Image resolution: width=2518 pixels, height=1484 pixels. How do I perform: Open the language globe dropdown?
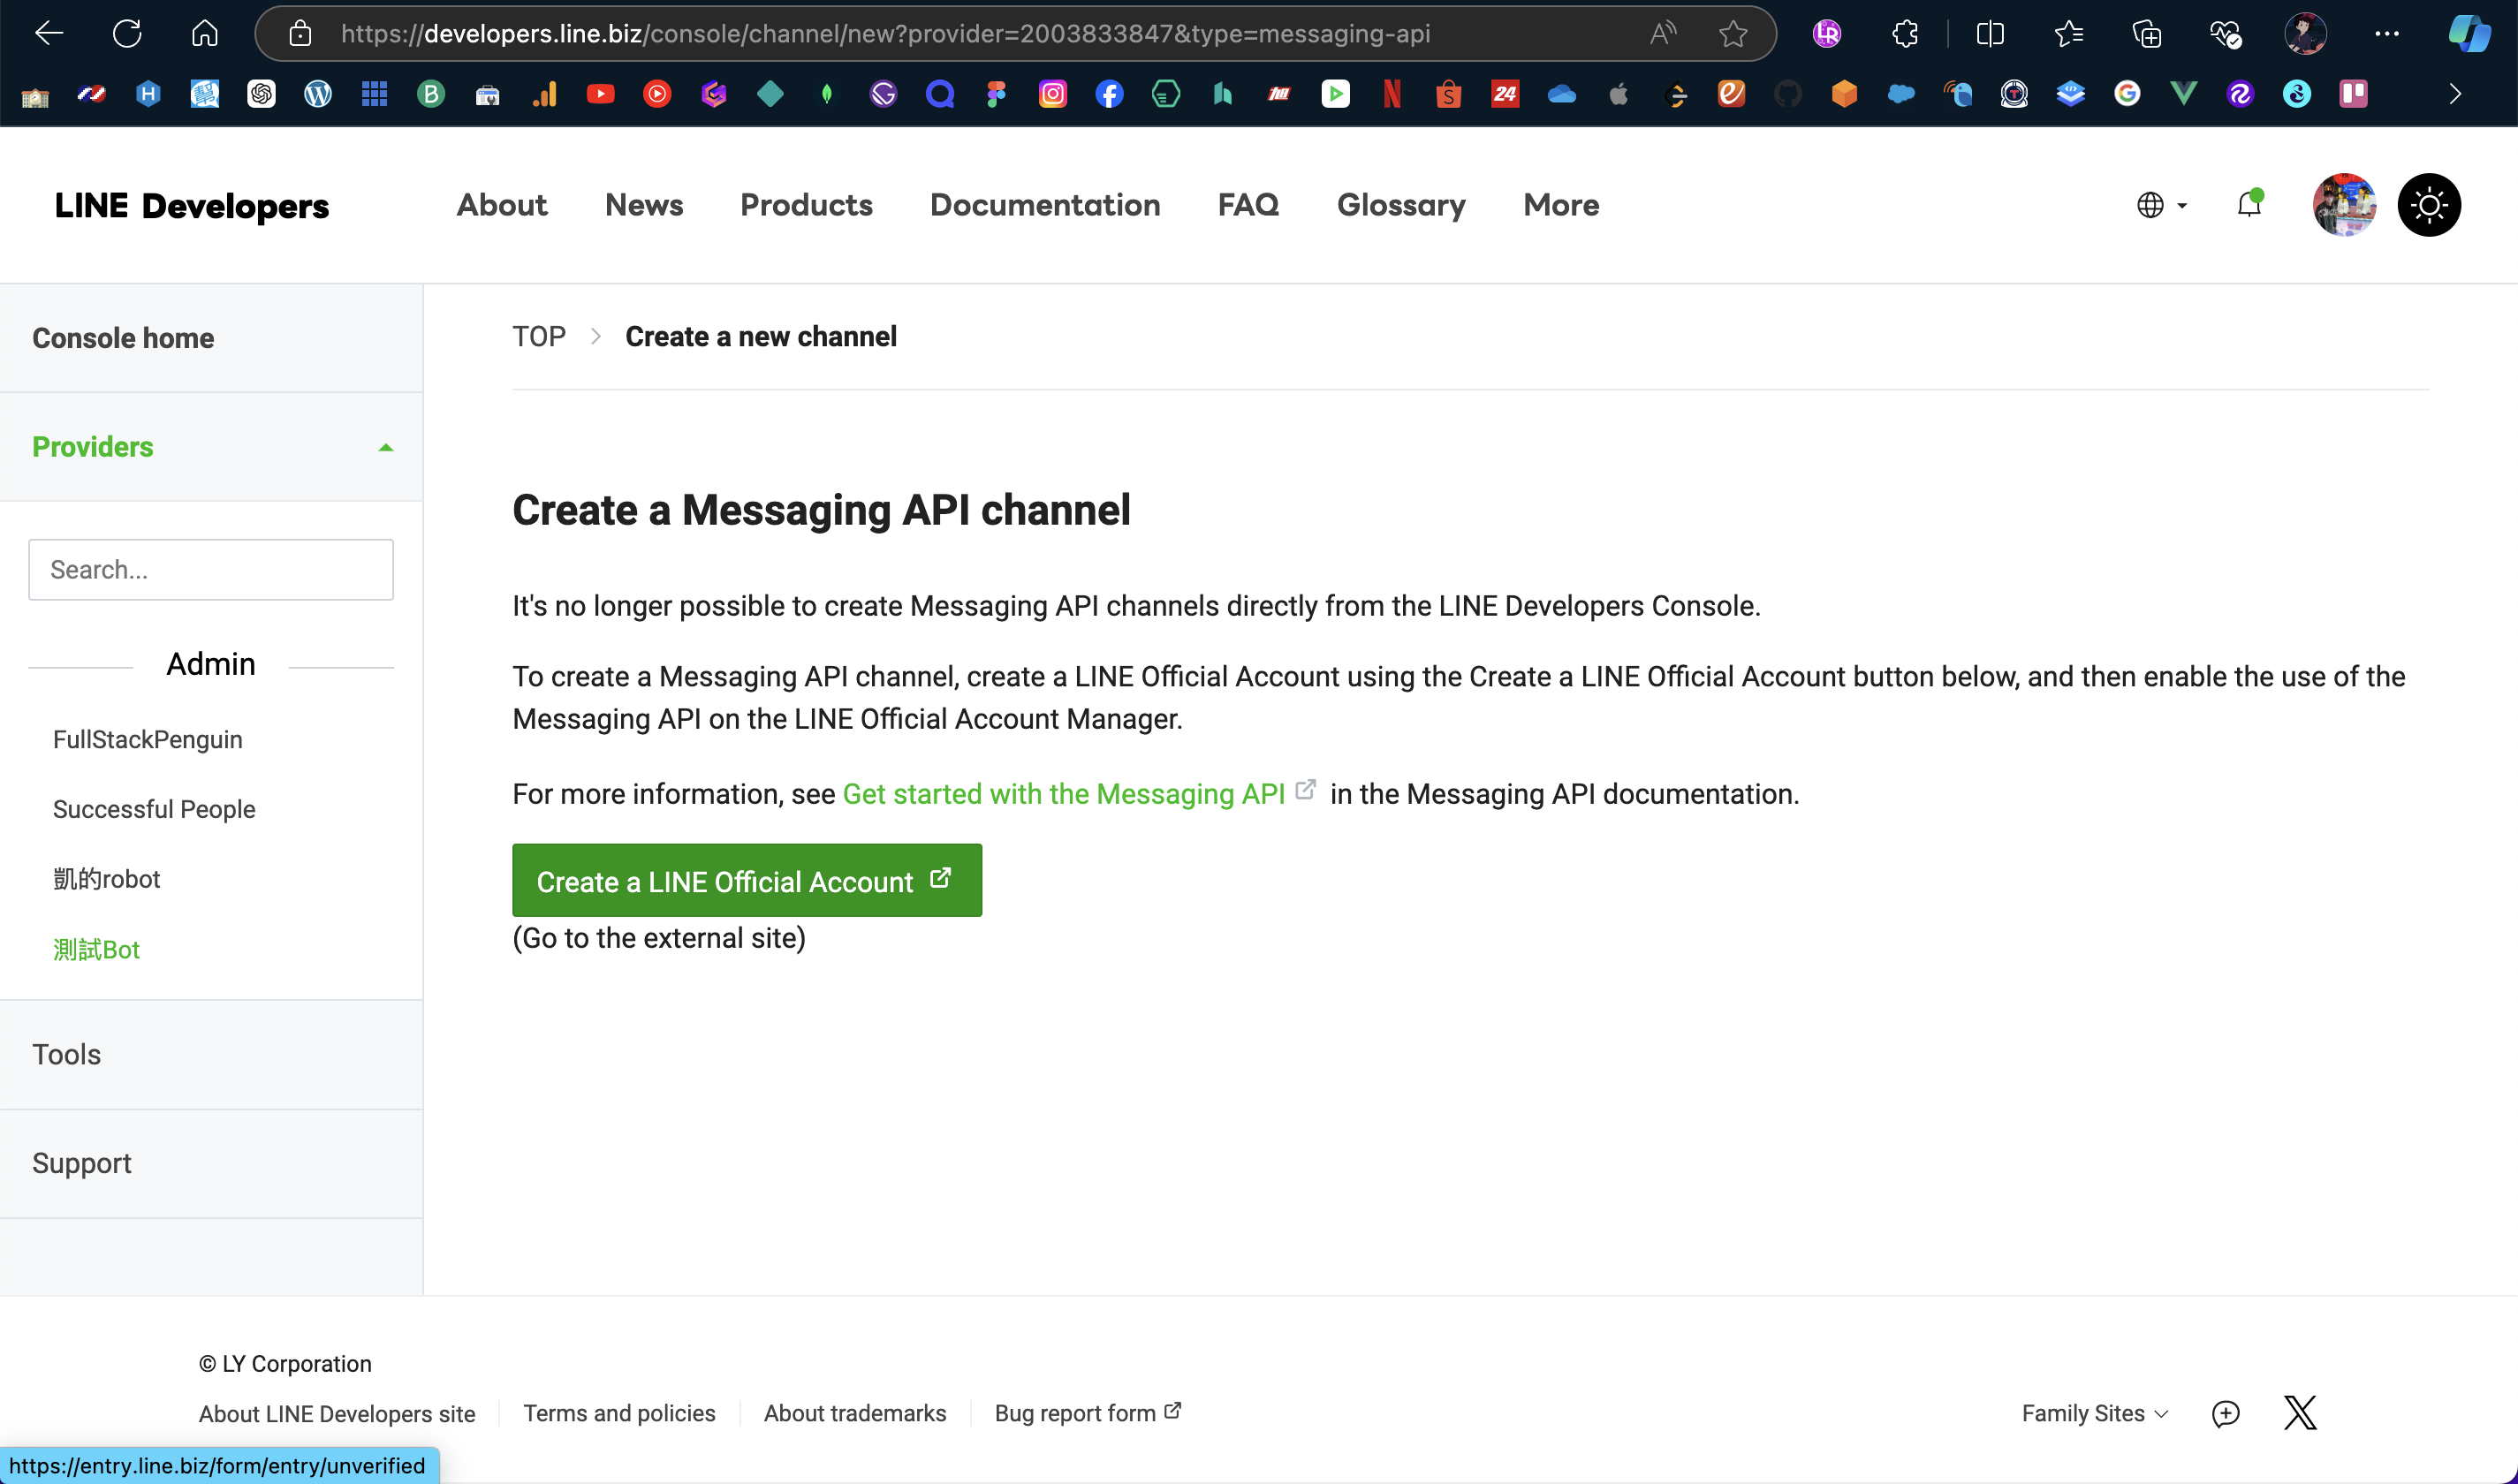(2160, 204)
